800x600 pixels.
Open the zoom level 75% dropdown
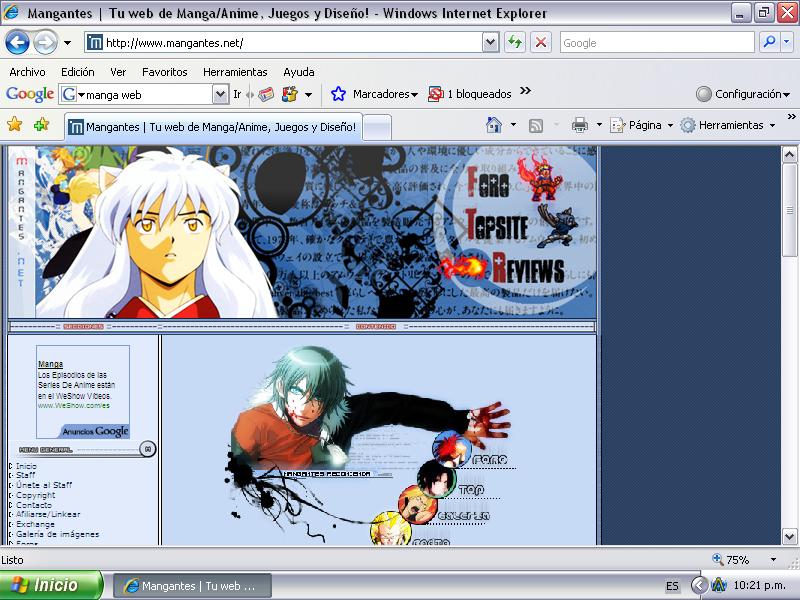pos(773,560)
